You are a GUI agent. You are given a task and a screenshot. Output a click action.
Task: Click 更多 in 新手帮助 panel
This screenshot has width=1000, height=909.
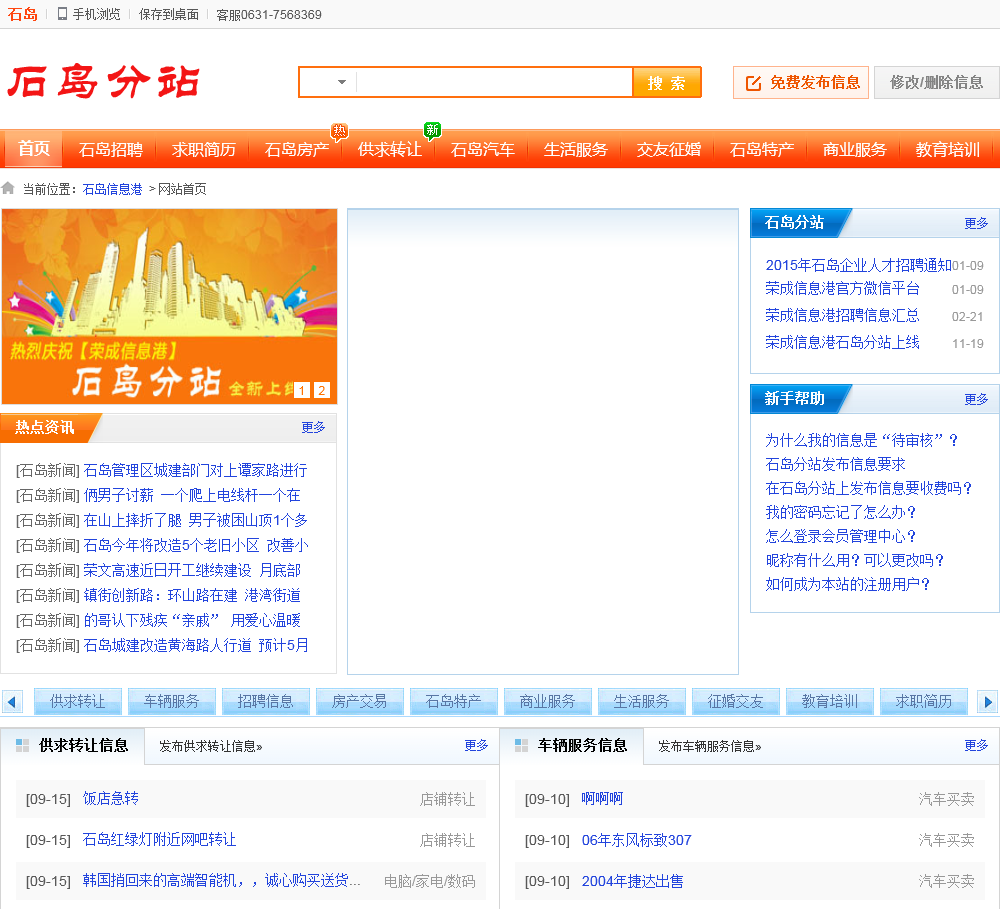point(976,399)
